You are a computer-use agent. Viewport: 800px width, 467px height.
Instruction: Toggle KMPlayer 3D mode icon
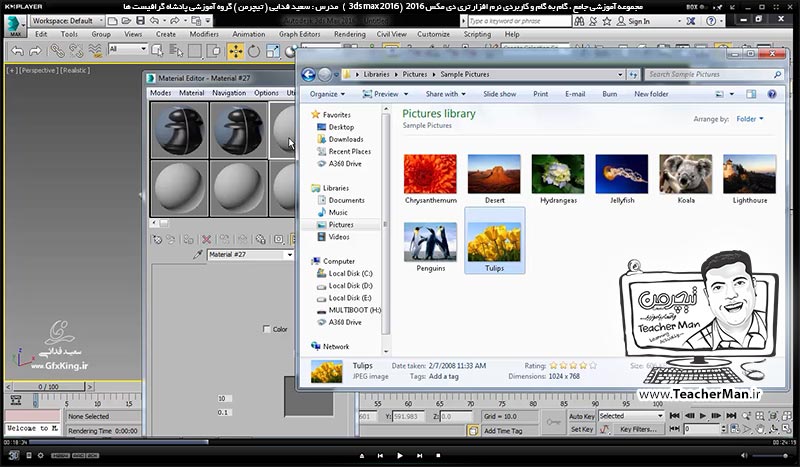(x=14, y=455)
